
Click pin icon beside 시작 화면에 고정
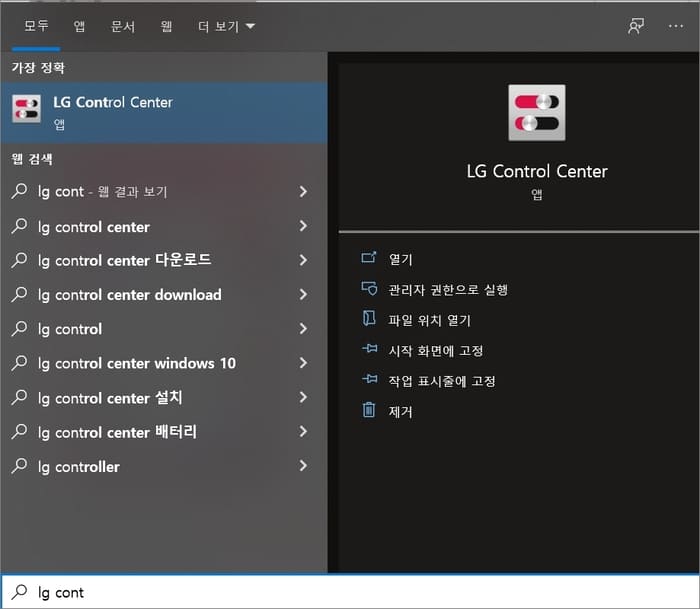(370, 348)
